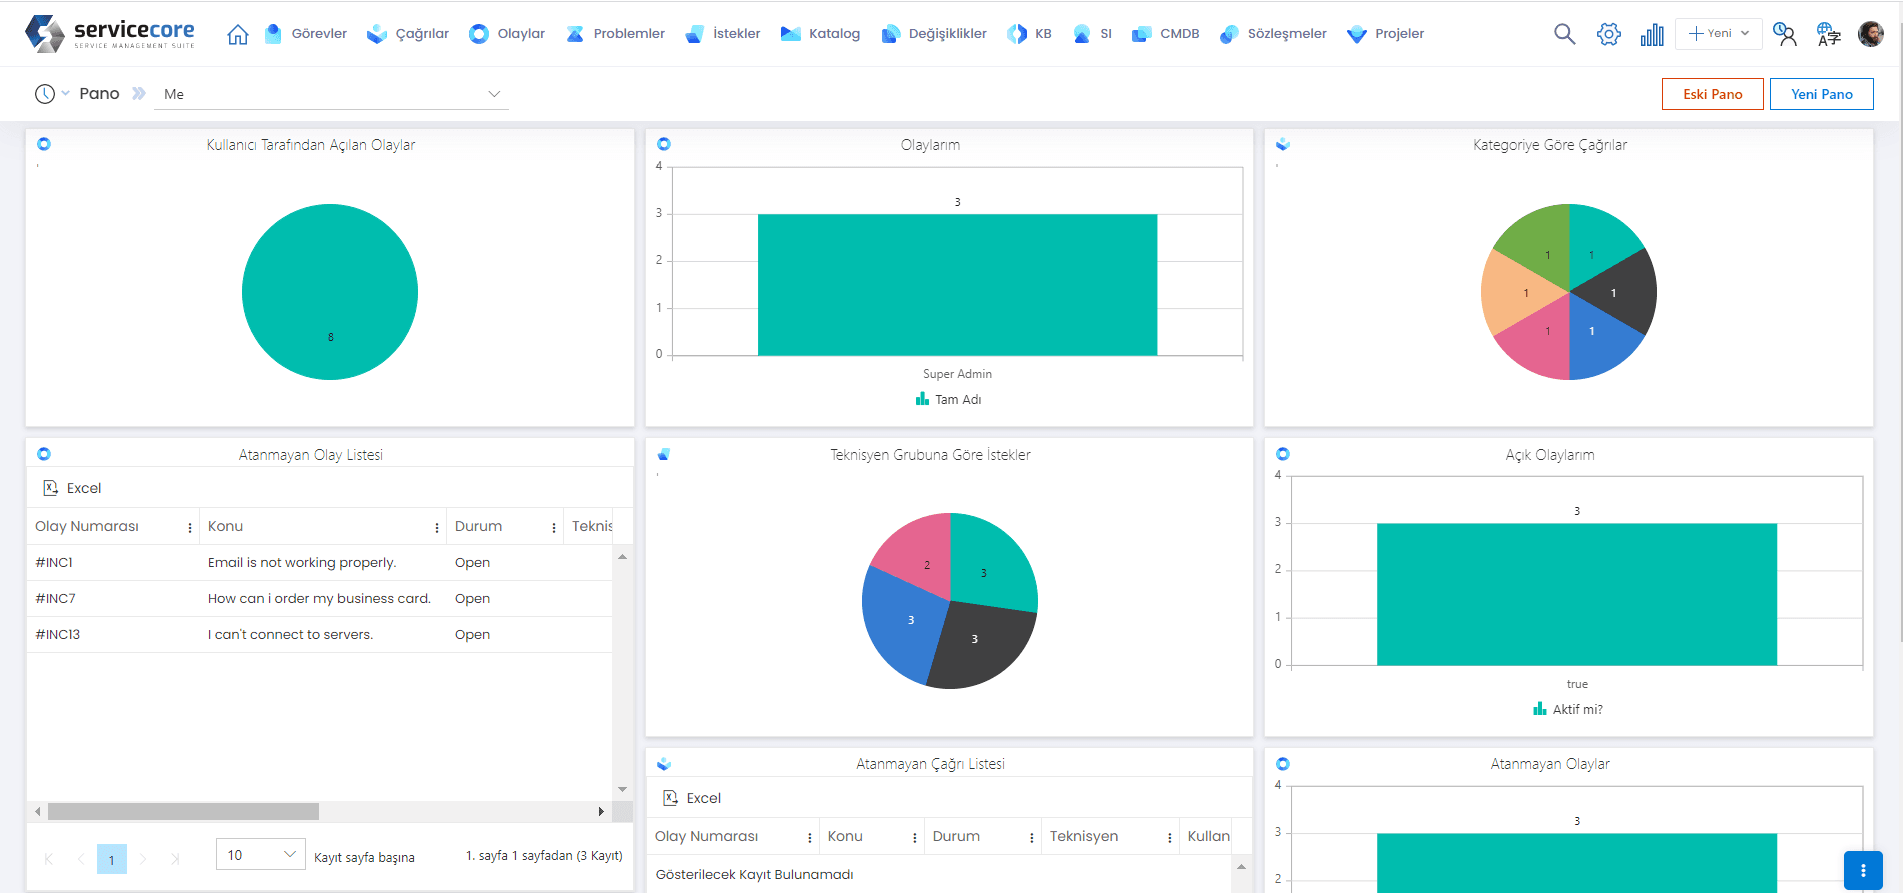Click the Açık Olaylarım widget icon

click(1283, 454)
